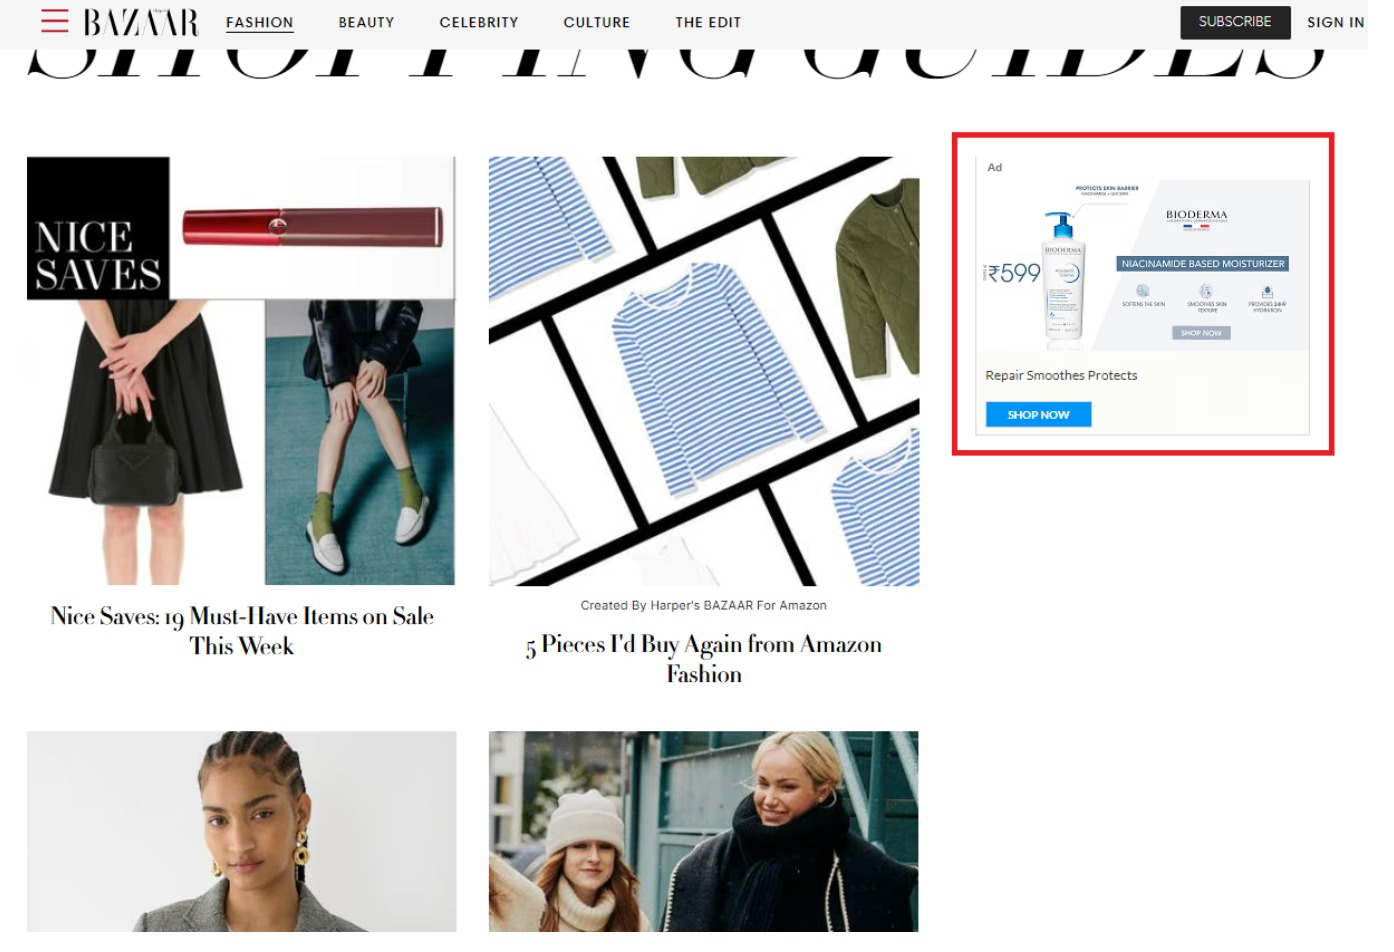Viewport: 1394px width, 952px height.
Task: Open 5 Pieces I'd Buy Again article title
Action: [704, 659]
